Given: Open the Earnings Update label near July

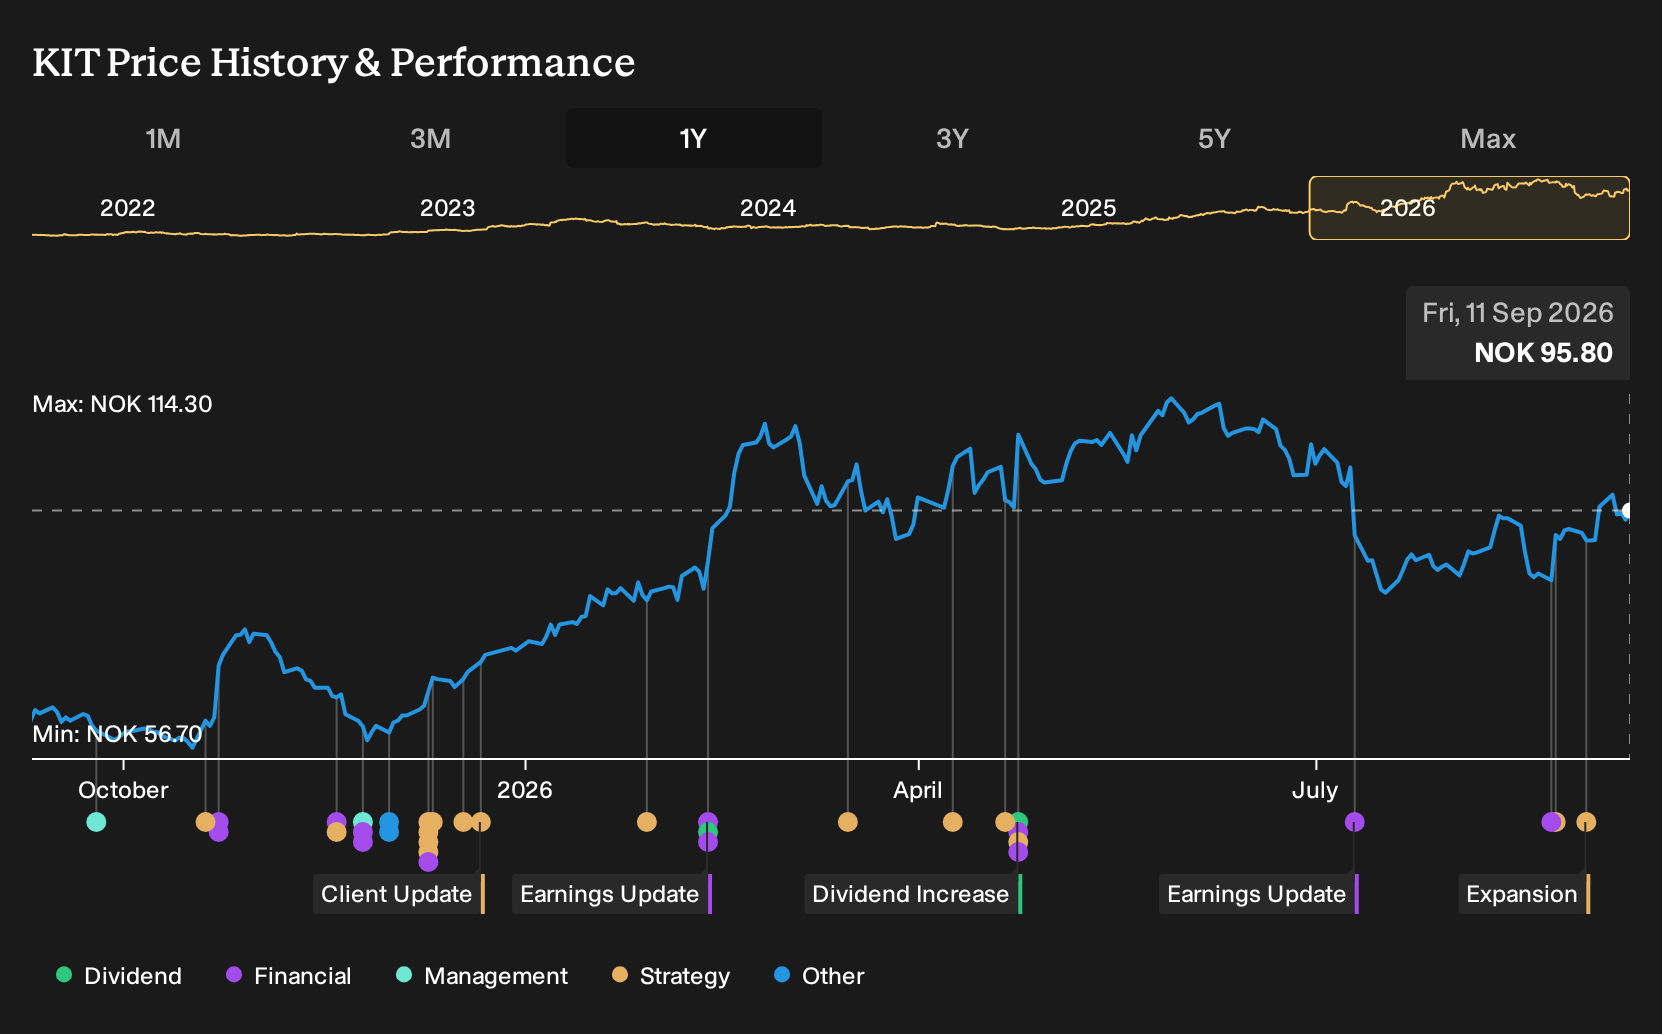Looking at the screenshot, I should click(1259, 894).
